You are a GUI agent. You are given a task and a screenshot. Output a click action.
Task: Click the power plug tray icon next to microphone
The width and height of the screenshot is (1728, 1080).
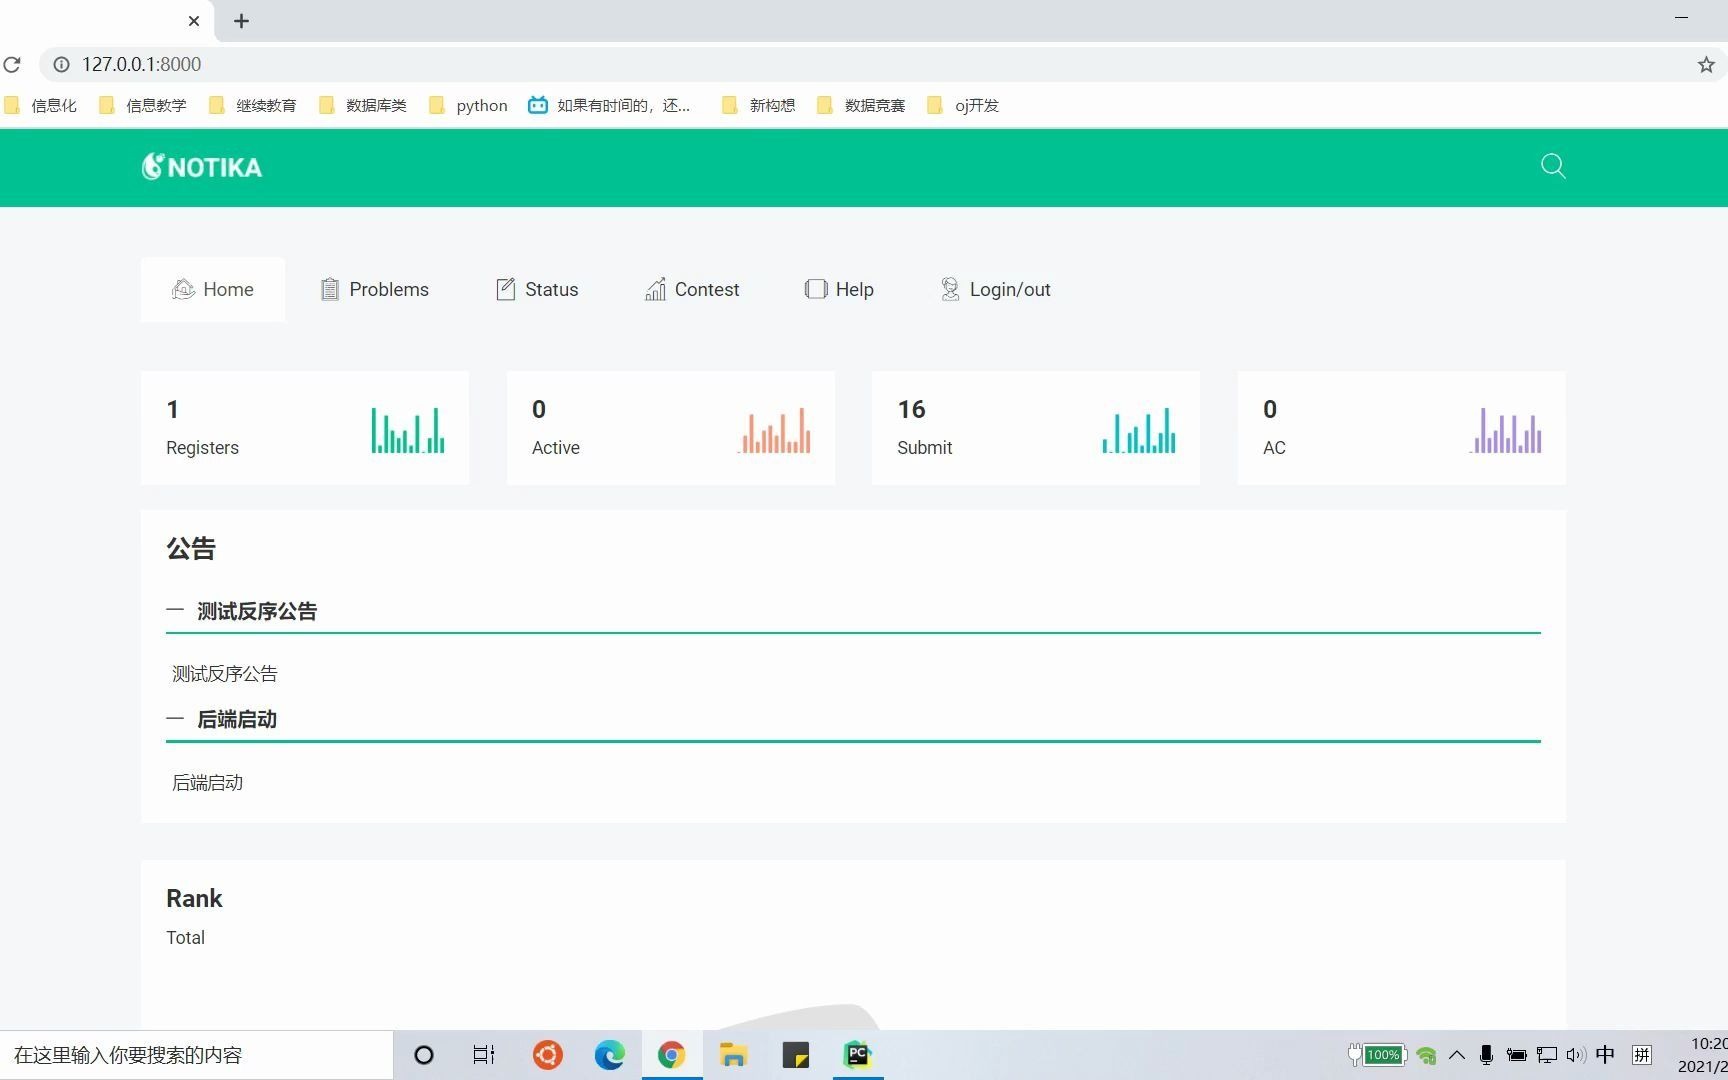tap(1516, 1055)
